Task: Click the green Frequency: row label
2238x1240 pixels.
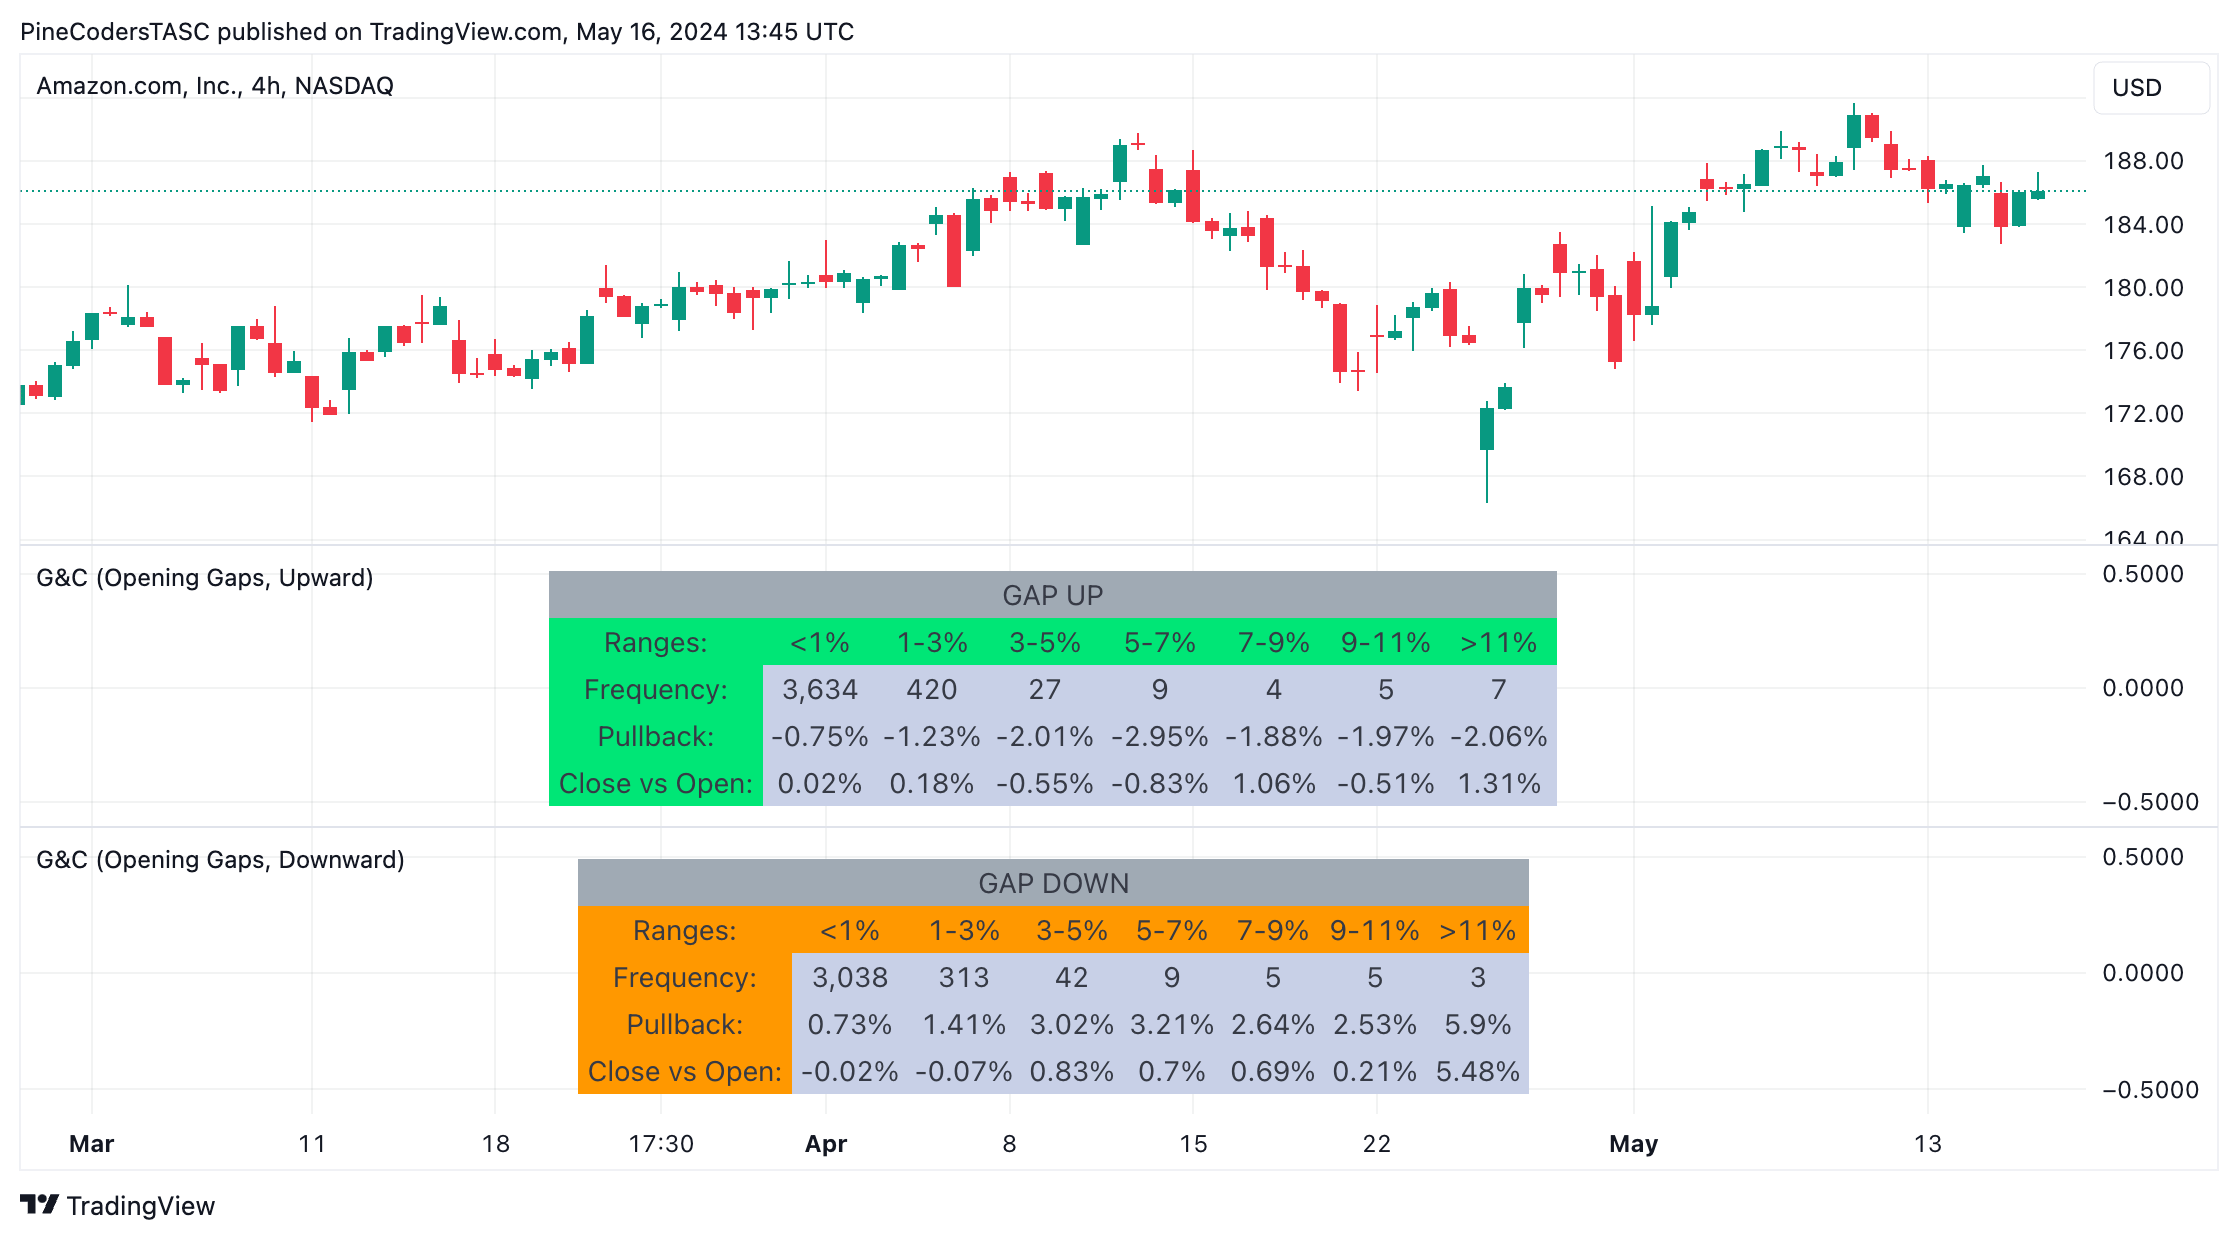Action: [x=656, y=689]
